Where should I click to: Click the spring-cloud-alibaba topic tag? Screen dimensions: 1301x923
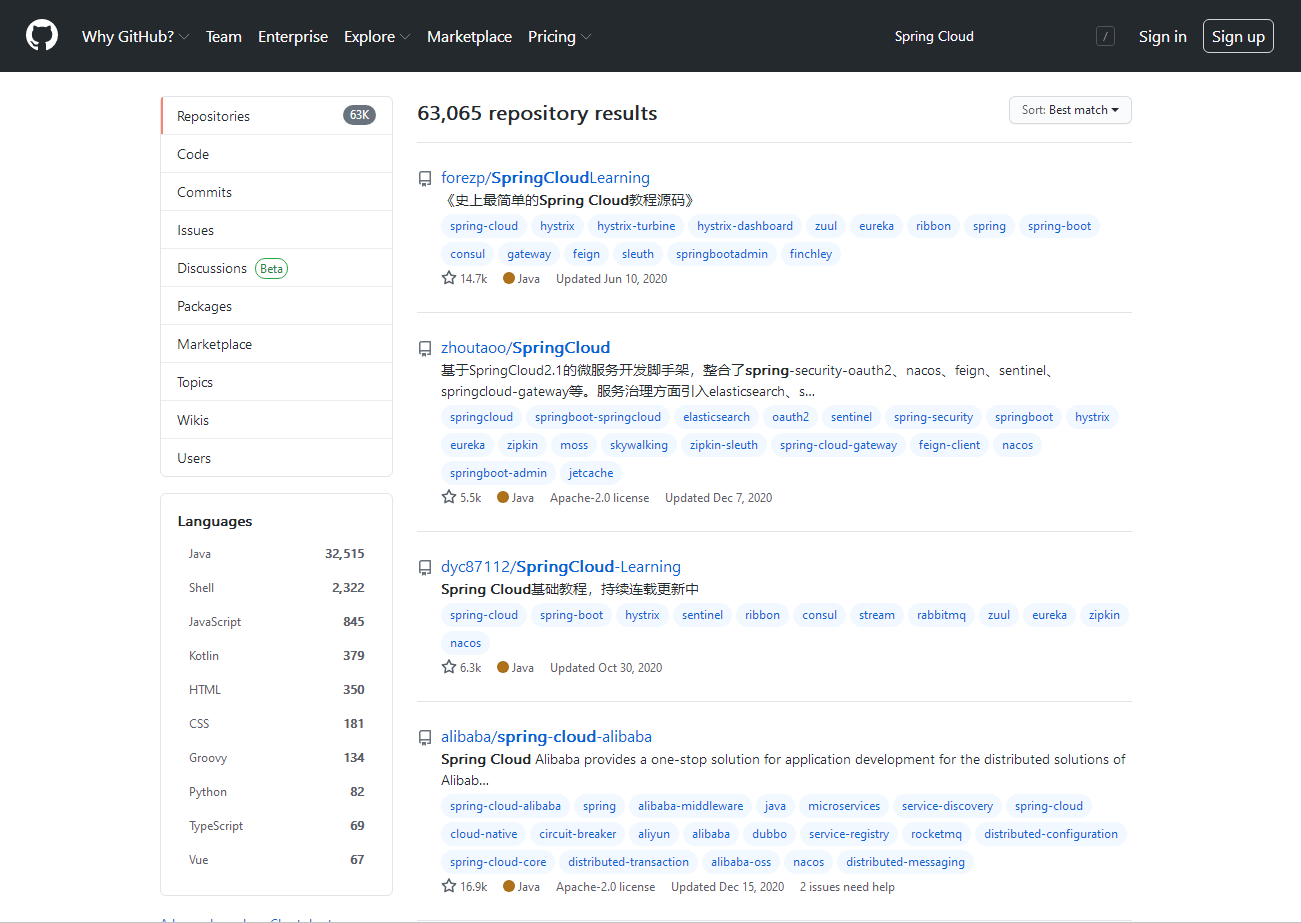tap(505, 806)
